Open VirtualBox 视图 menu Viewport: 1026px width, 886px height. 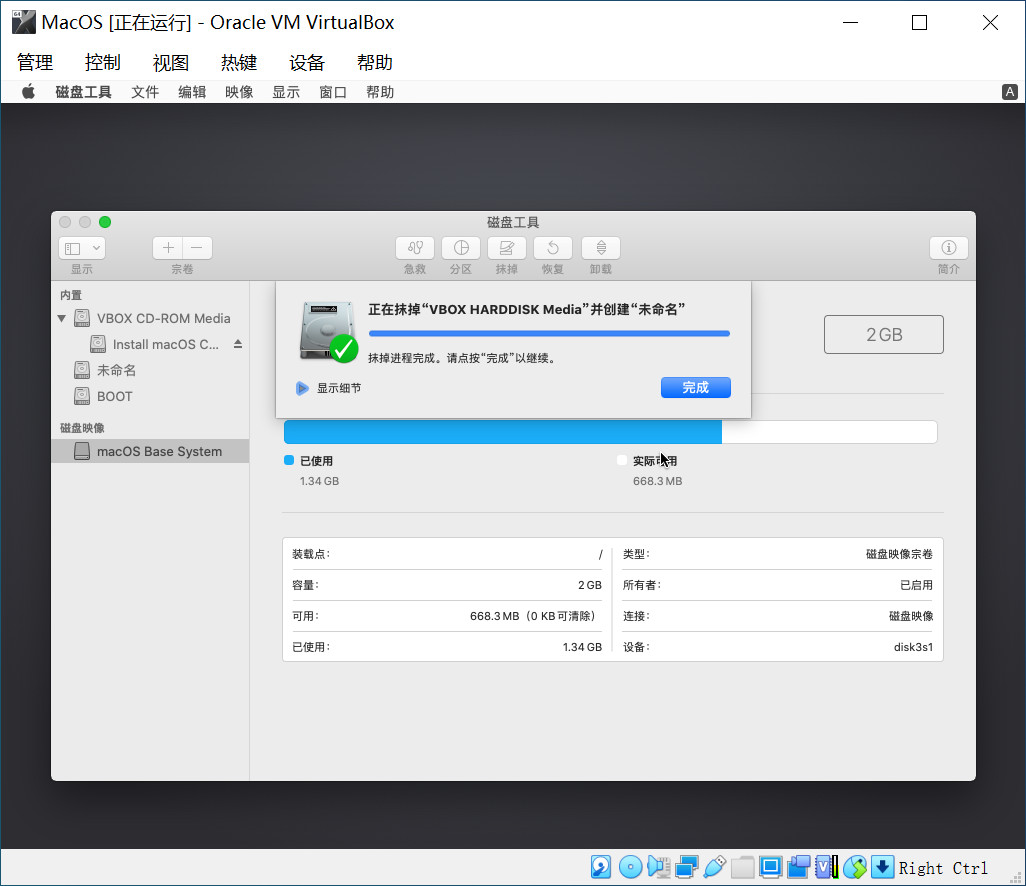point(171,63)
